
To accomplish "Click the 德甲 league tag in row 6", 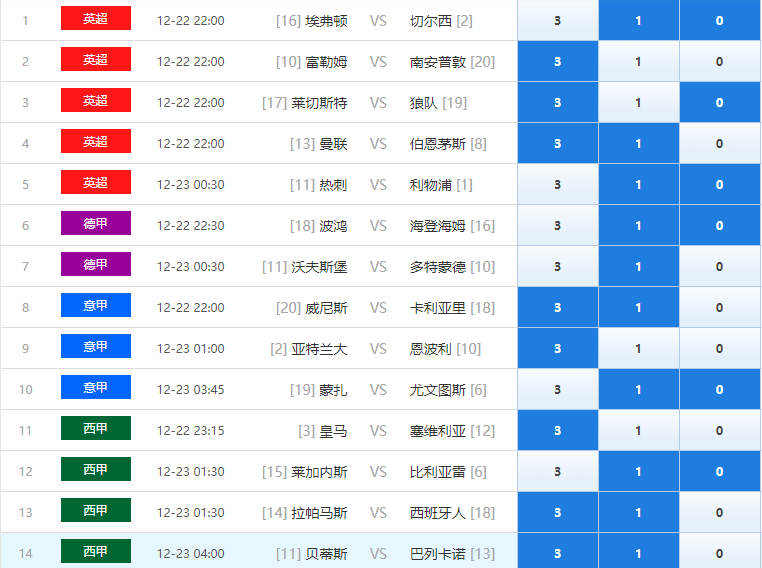I will (96, 223).
